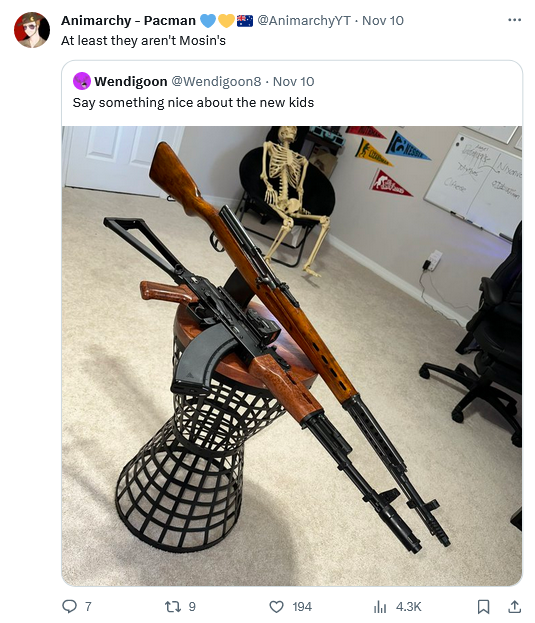Image resolution: width=535 pixels, height=623 pixels.
Task: Open Animarchy's profile avatar
Action: click(x=32, y=30)
